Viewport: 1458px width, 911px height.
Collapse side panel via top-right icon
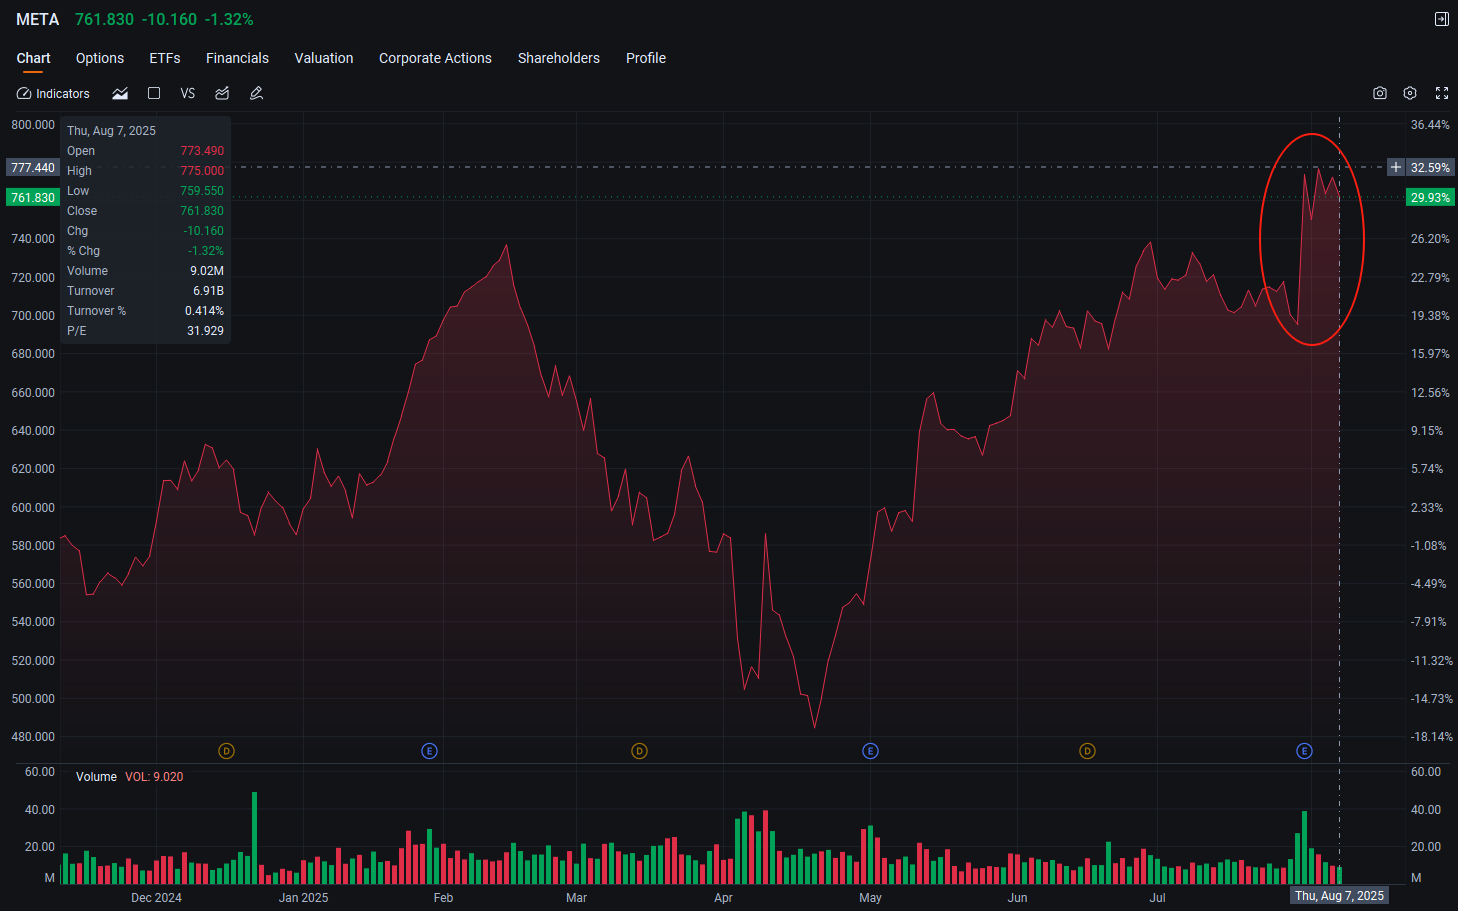pyautogui.click(x=1442, y=19)
